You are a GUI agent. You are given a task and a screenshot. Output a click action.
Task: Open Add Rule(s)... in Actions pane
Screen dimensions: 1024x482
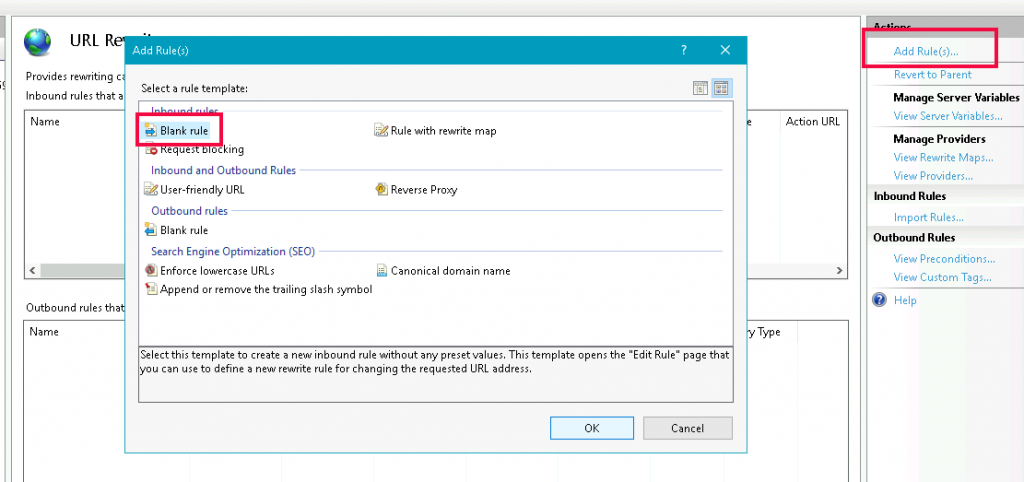click(x=925, y=51)
